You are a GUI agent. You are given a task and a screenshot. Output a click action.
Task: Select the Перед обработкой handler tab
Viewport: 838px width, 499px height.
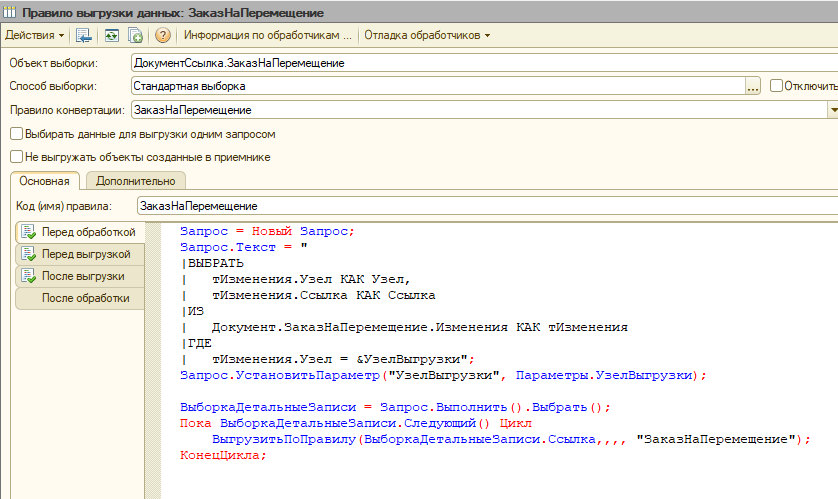[x=80, y=232]
